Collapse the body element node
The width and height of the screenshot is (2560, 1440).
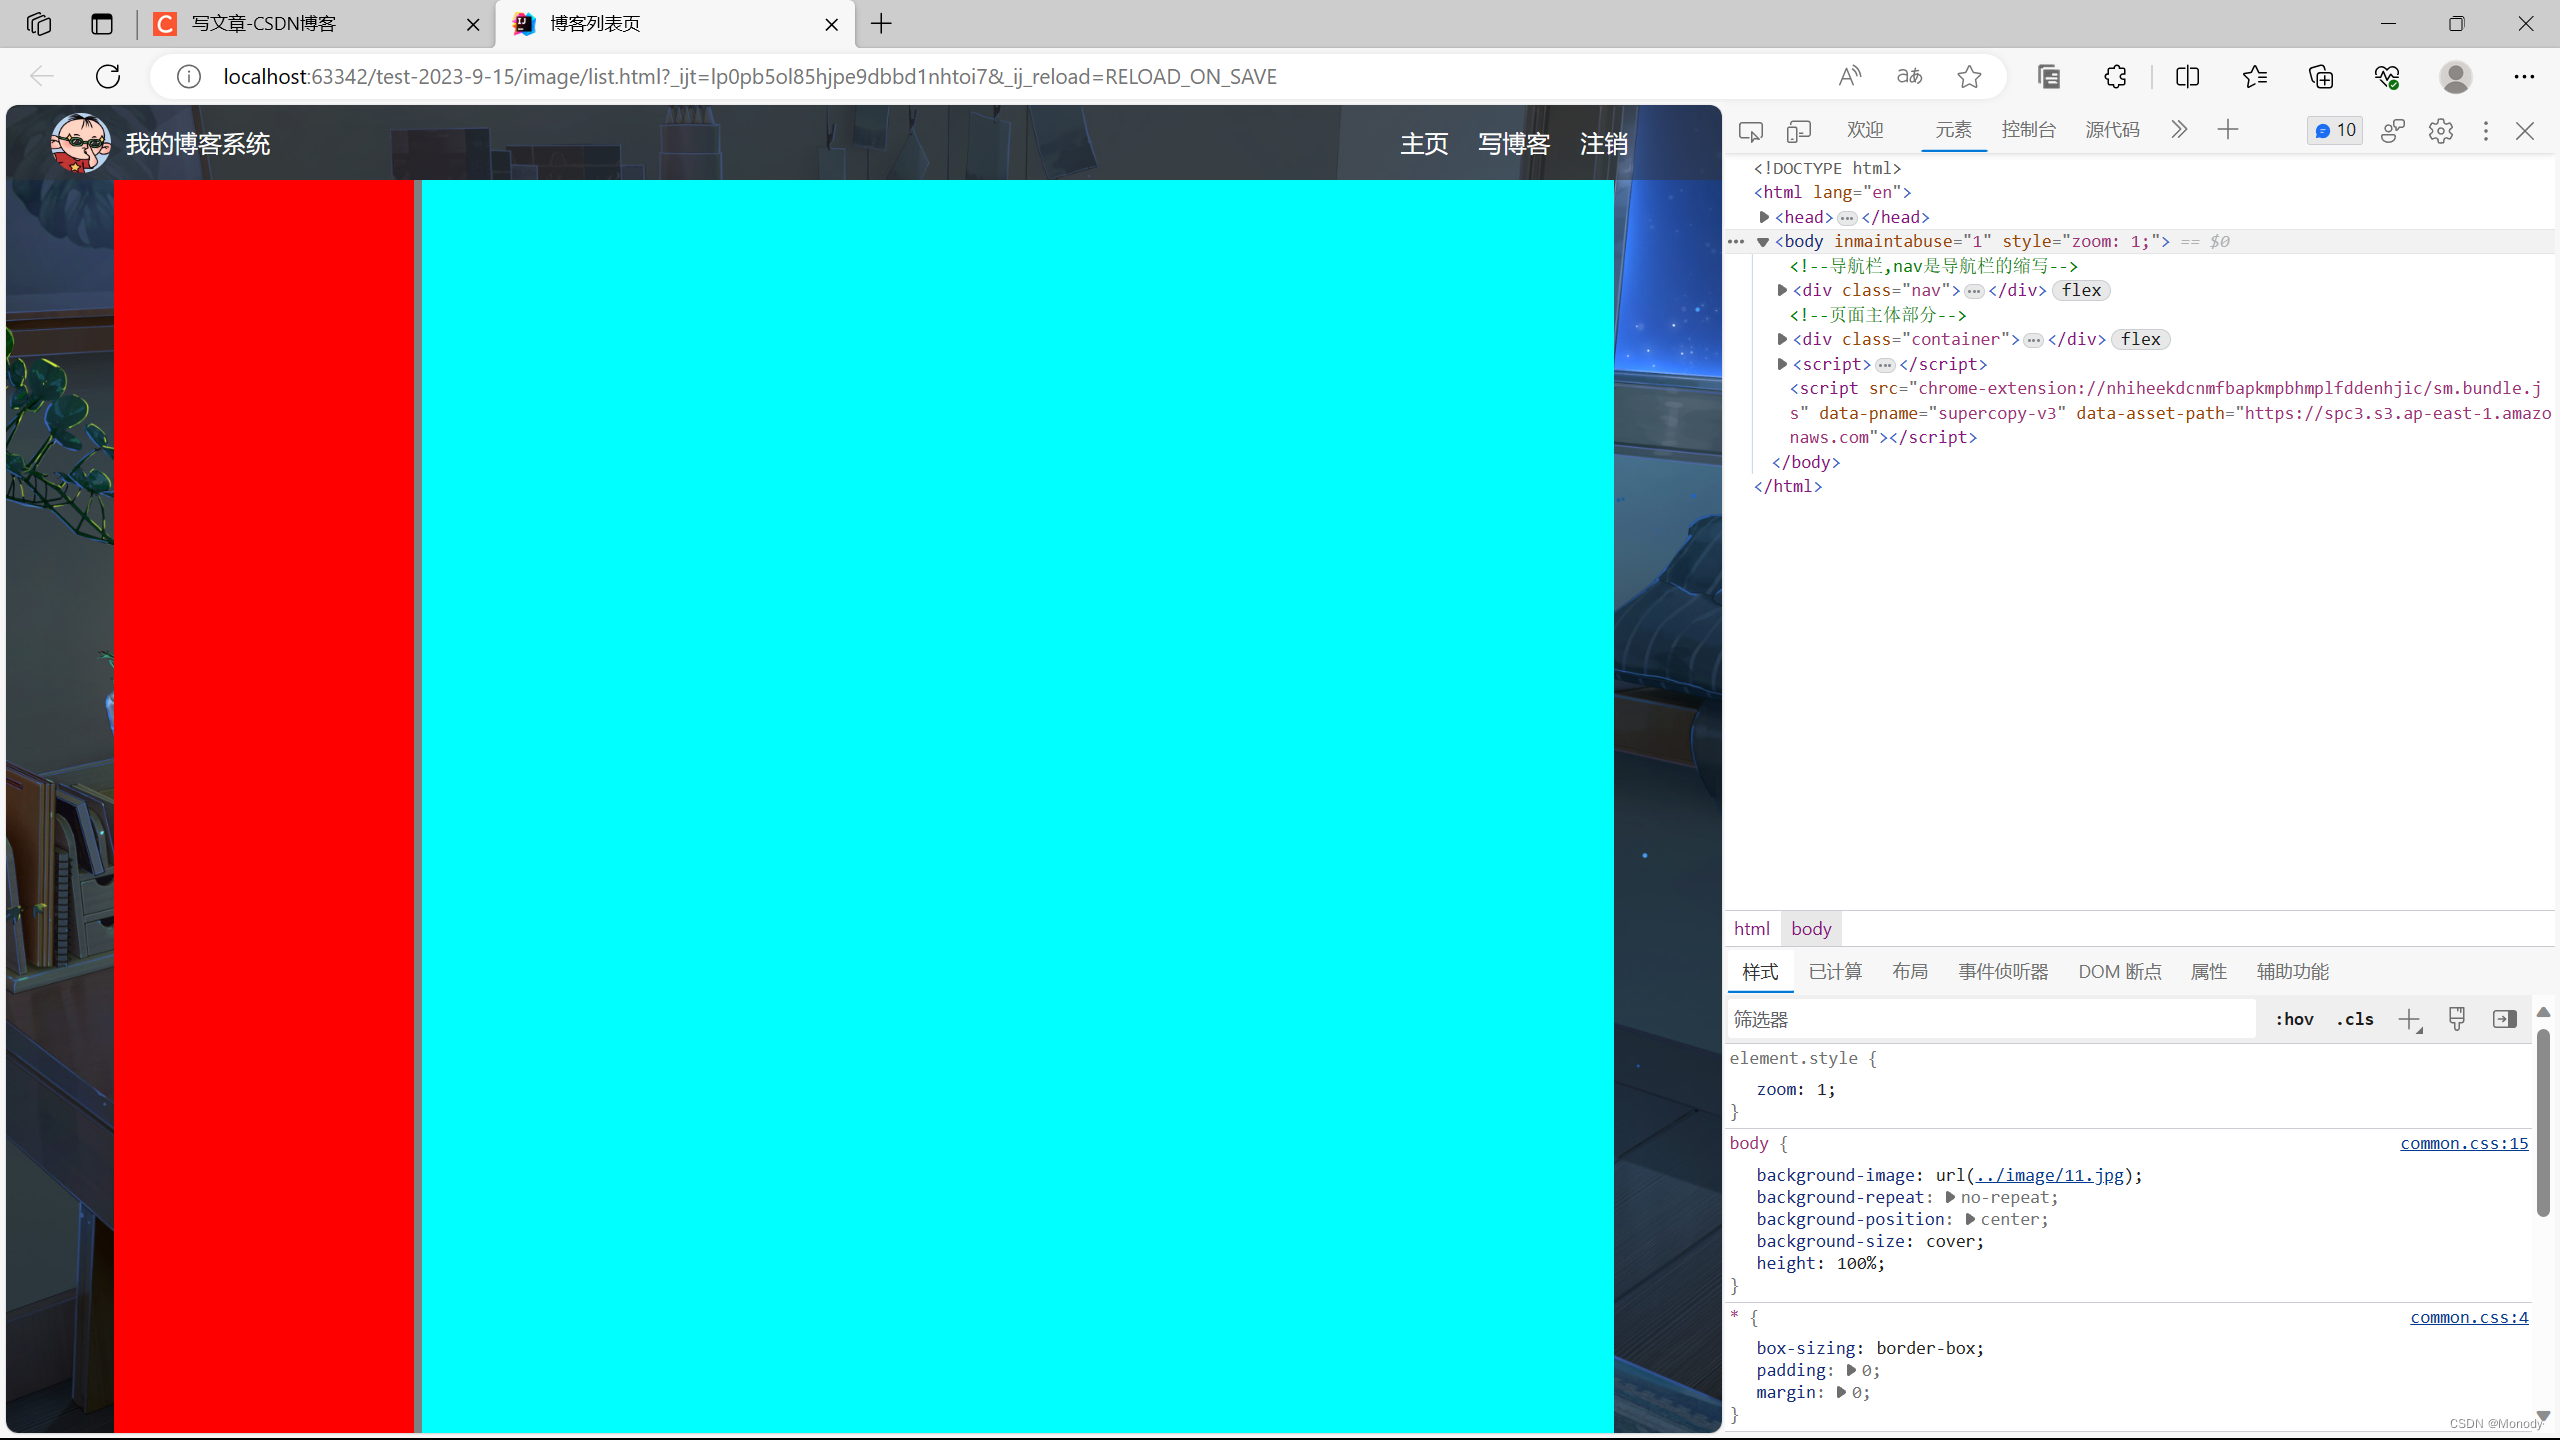click(x=1763, y=242)
